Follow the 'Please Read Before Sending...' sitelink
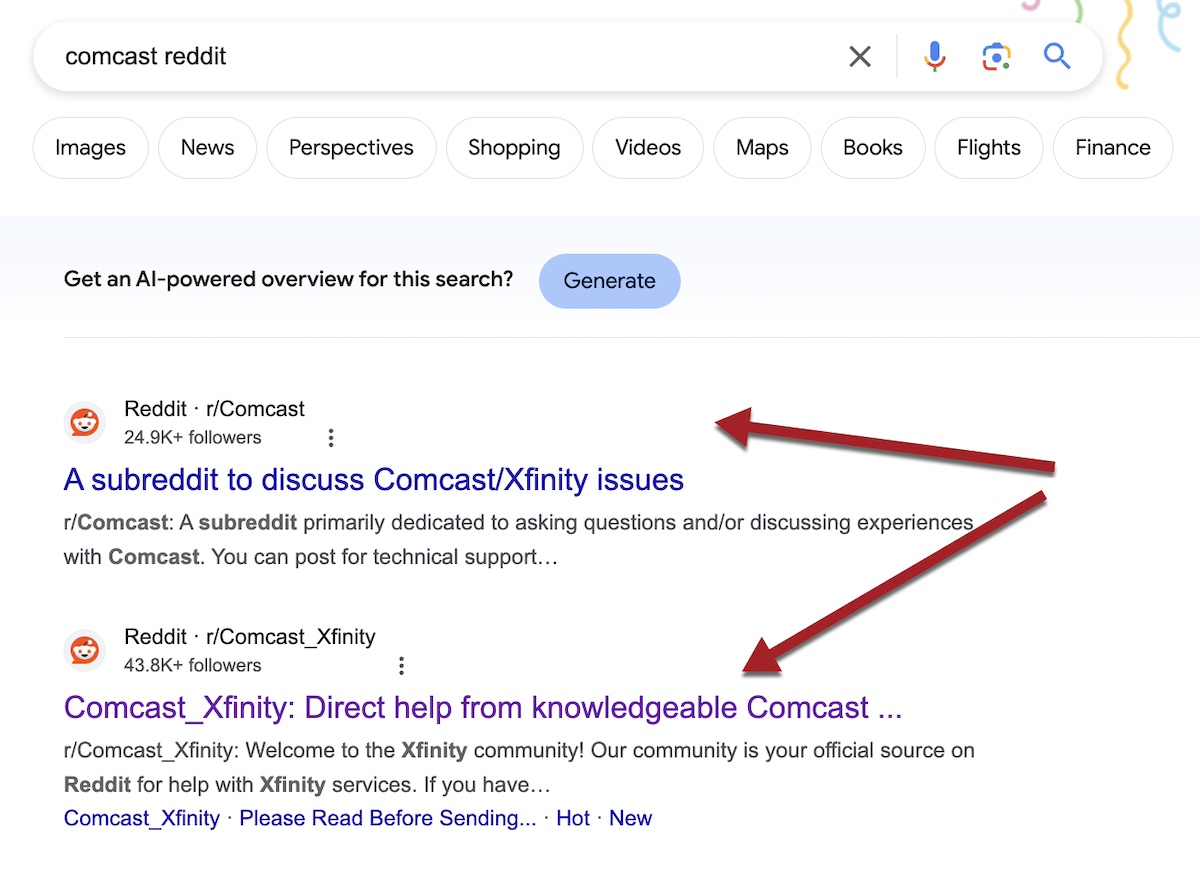1200x884 pixels. 388,818
